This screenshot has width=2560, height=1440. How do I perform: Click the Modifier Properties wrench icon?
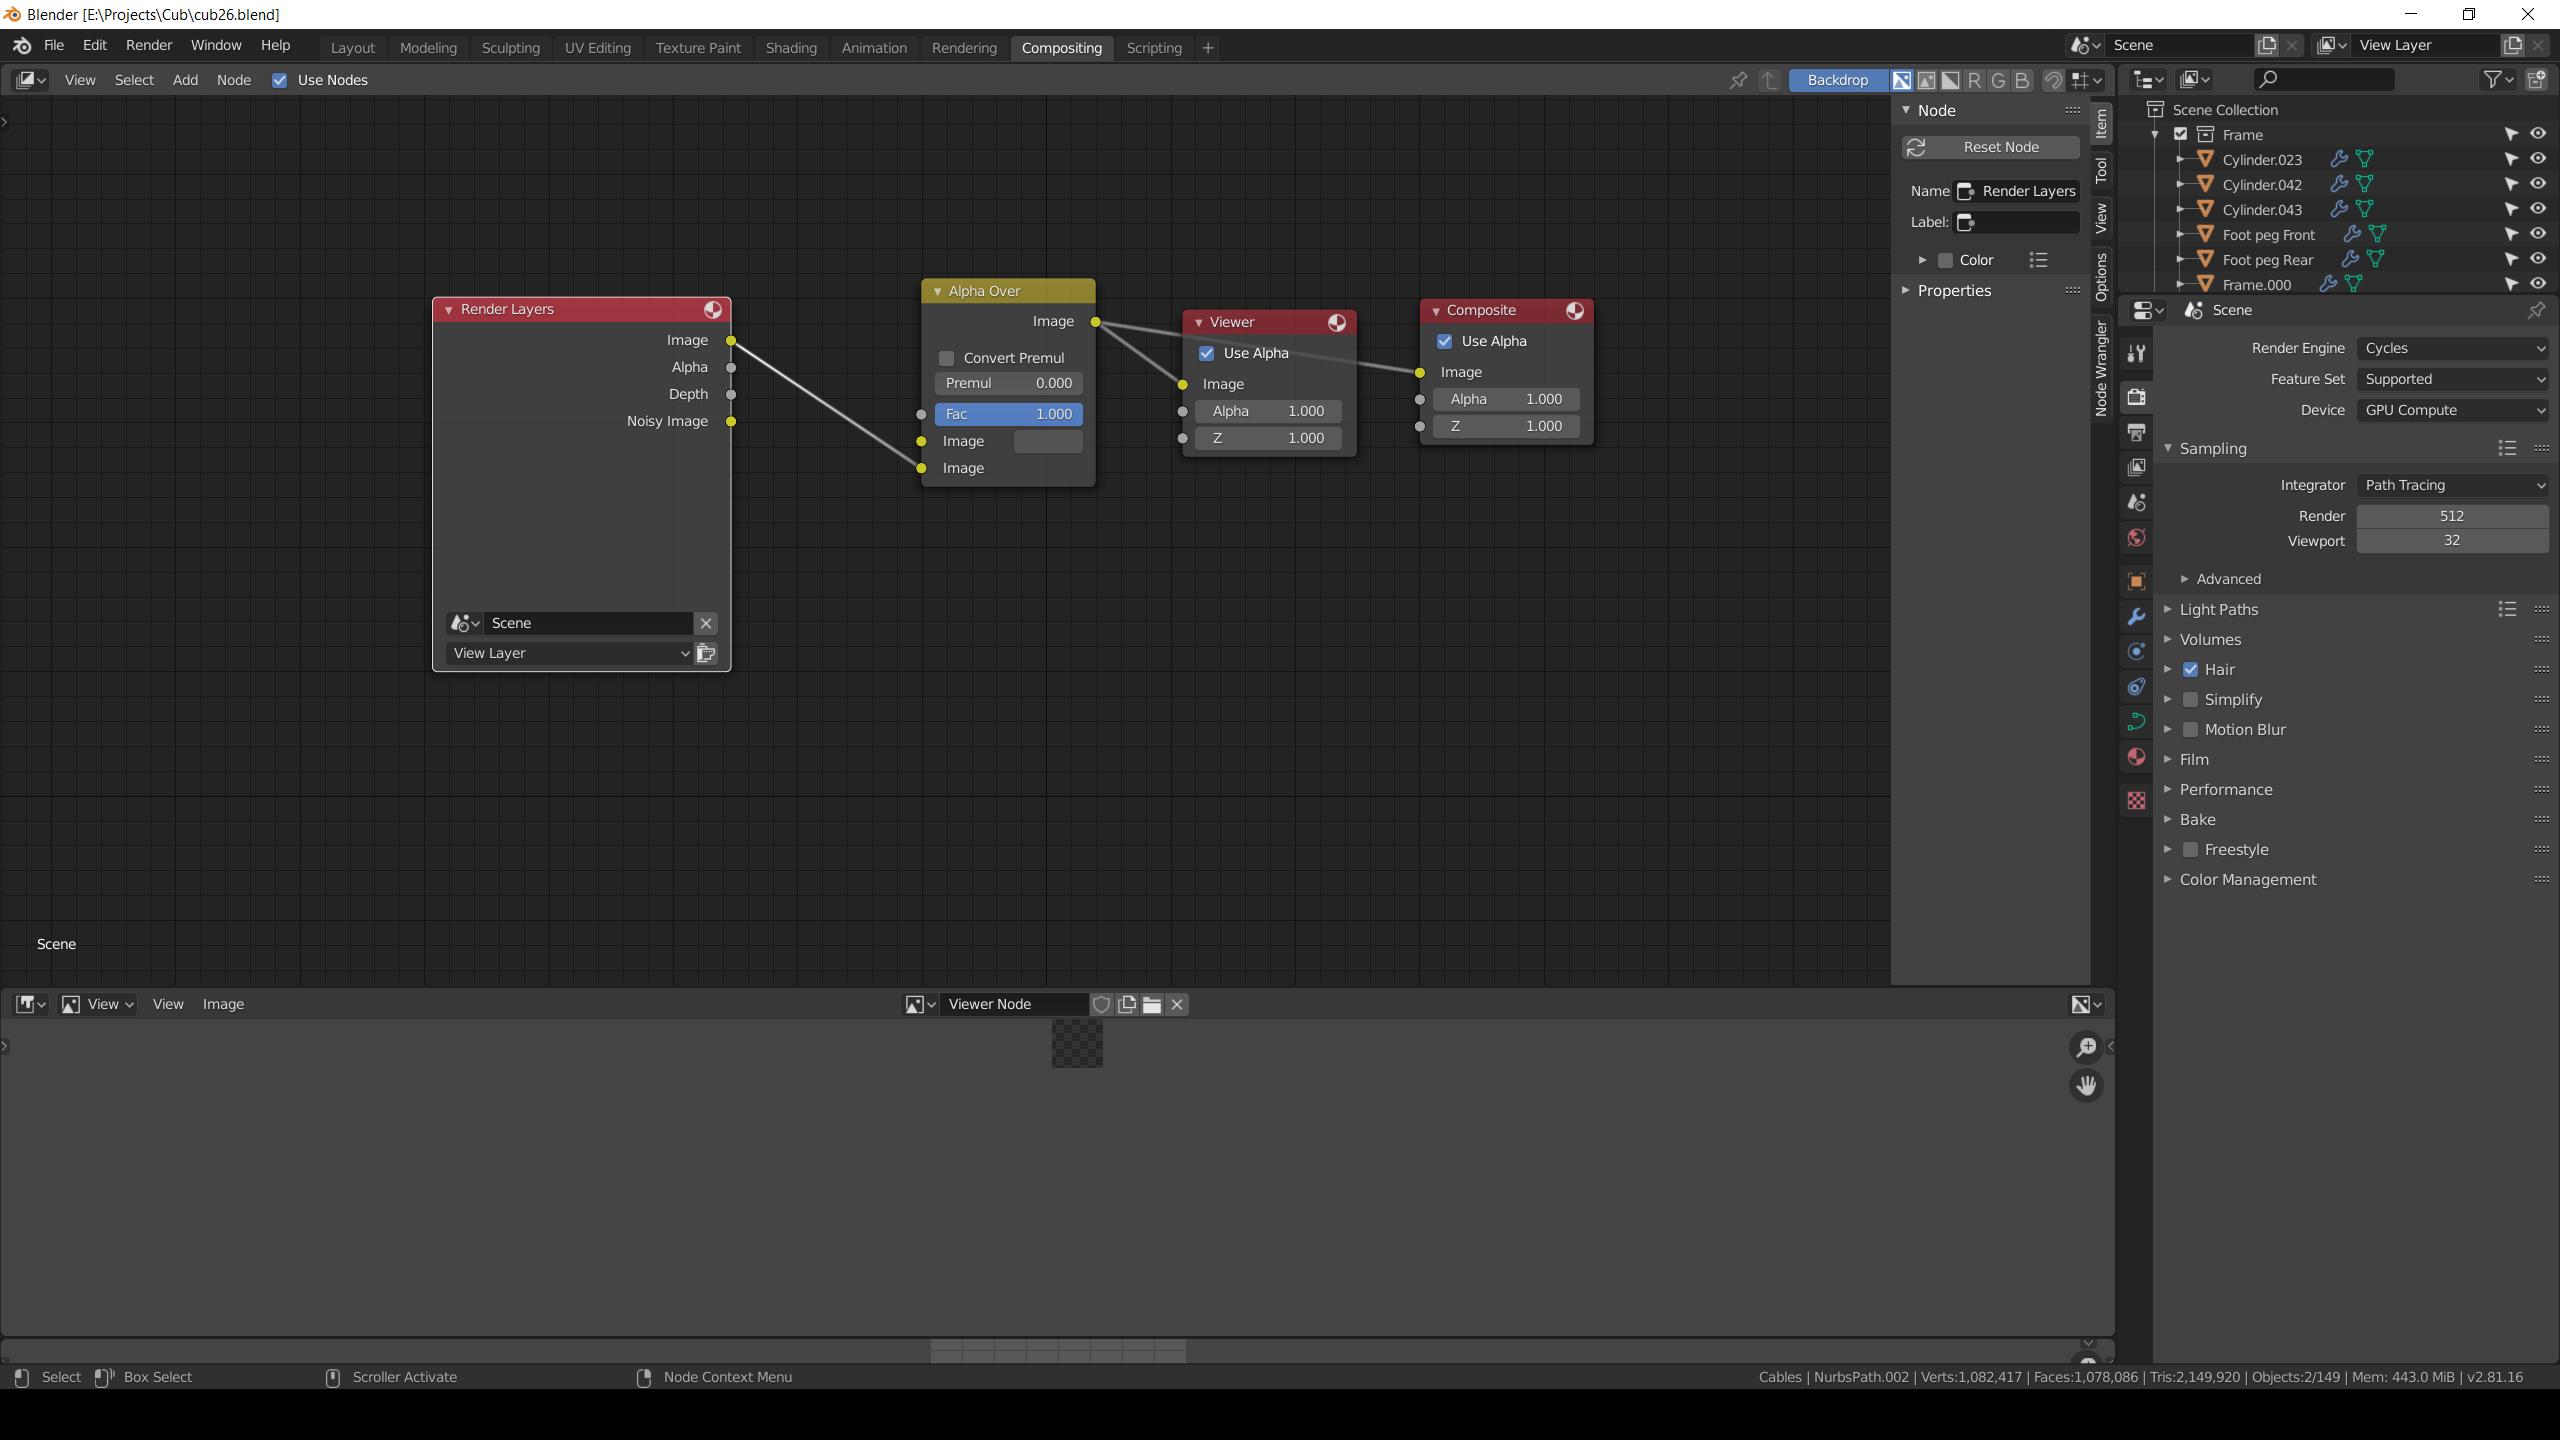2137,617
